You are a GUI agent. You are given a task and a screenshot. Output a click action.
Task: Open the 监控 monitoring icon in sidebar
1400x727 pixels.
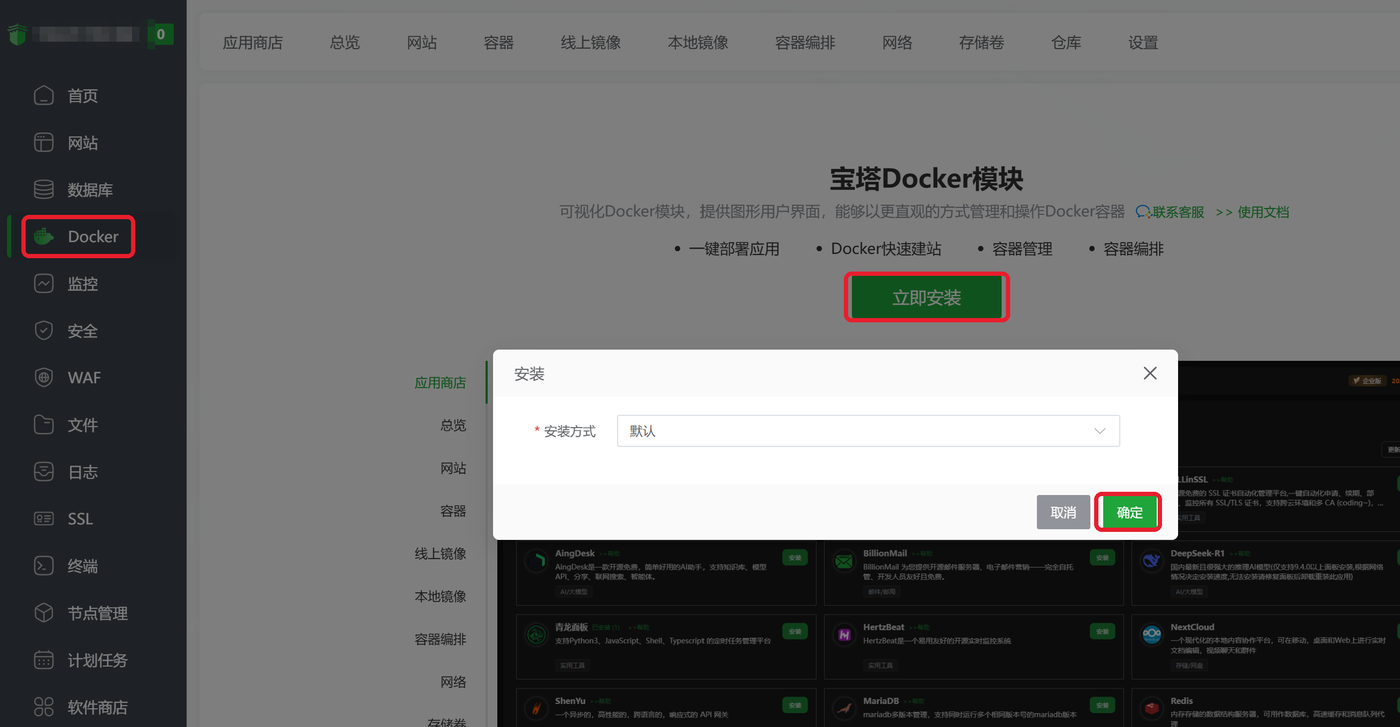[x=43, y=284]
